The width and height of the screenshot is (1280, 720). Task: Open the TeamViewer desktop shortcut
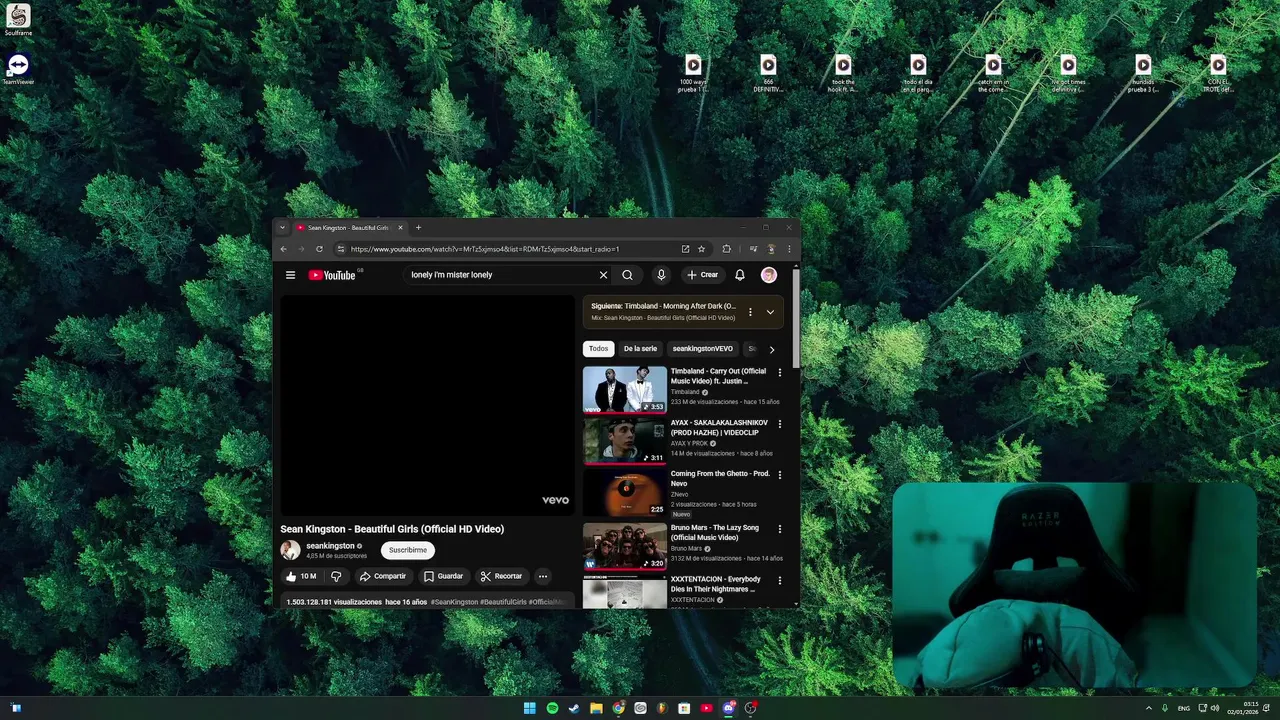pos(18,69)
